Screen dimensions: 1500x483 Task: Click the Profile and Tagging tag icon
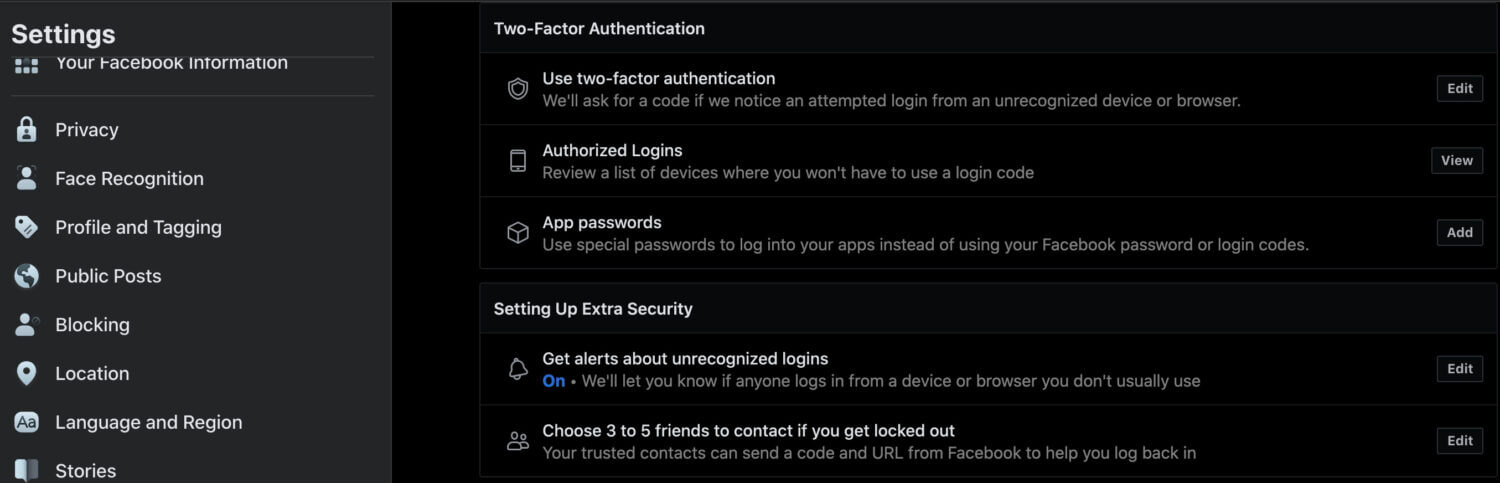point(27,227)
